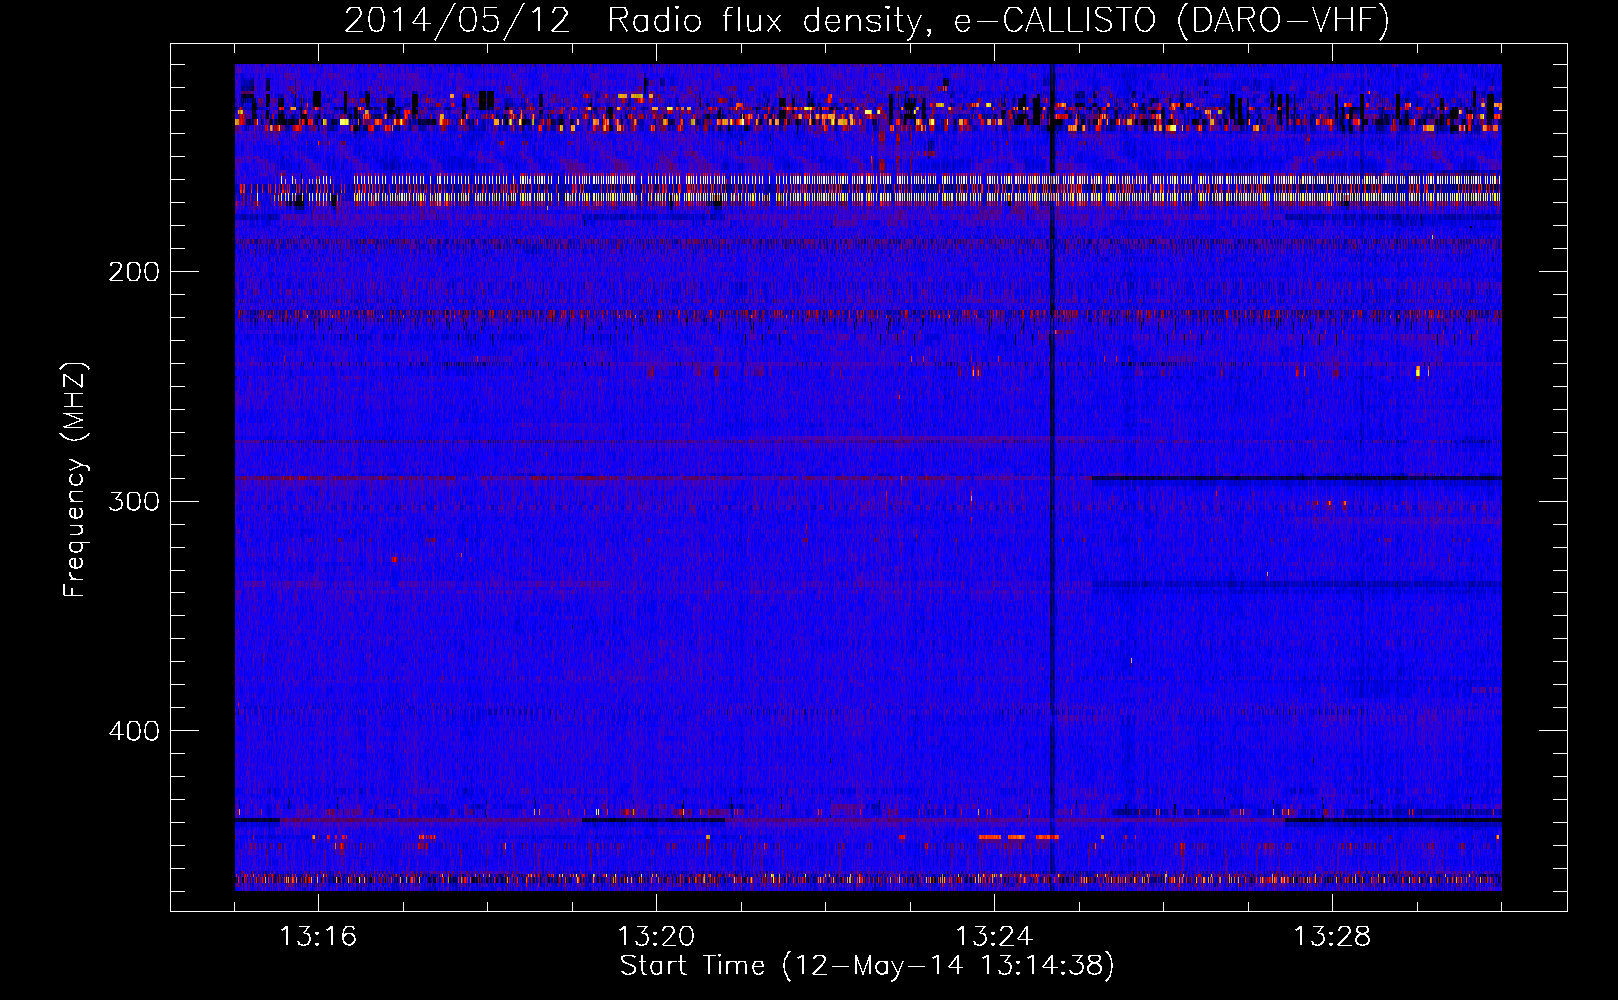Select the 'Frequency (MHZ)' axis label
This screenshot has height=1000, width=1618.
(x=75, y=479)
